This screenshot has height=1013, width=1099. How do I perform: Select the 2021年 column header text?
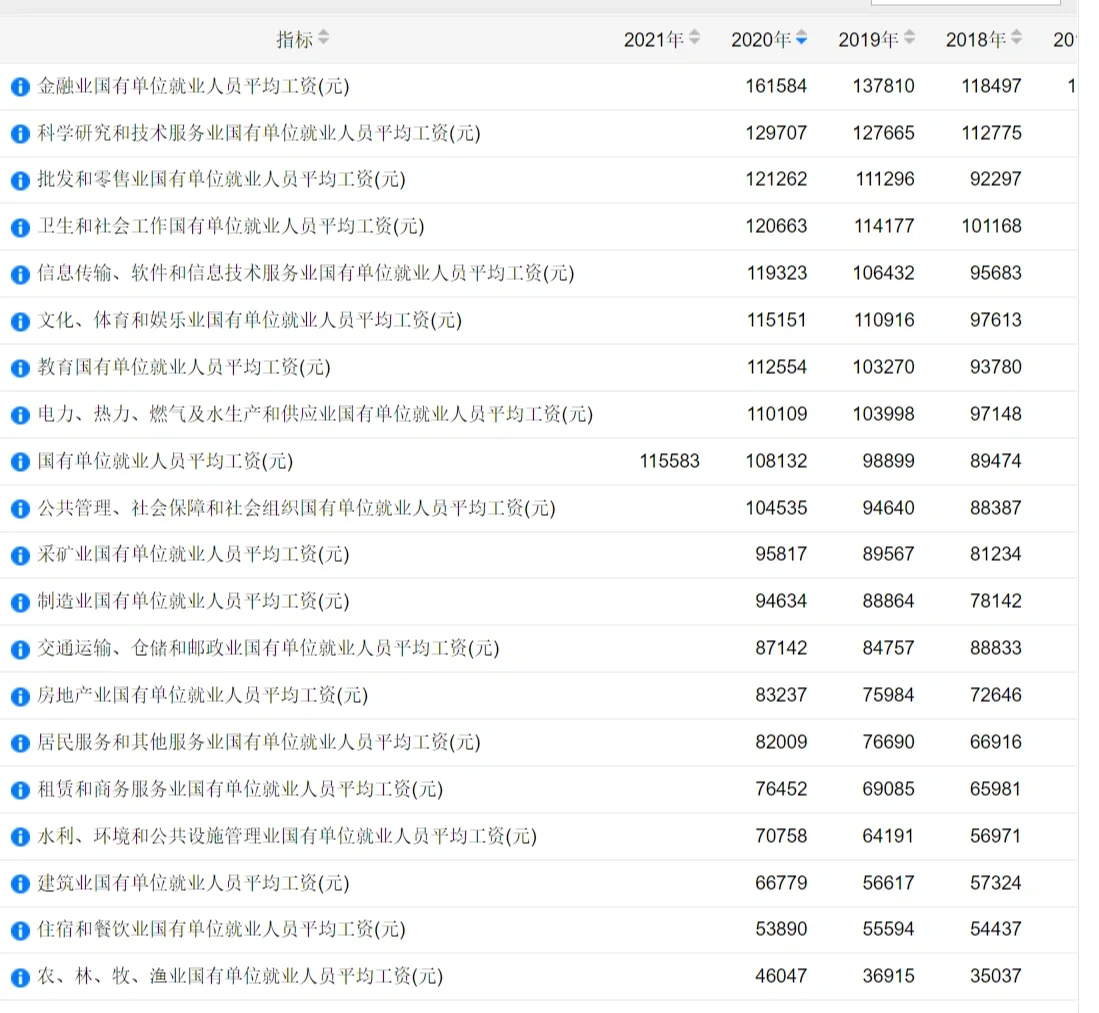click(x=654, y=39)
